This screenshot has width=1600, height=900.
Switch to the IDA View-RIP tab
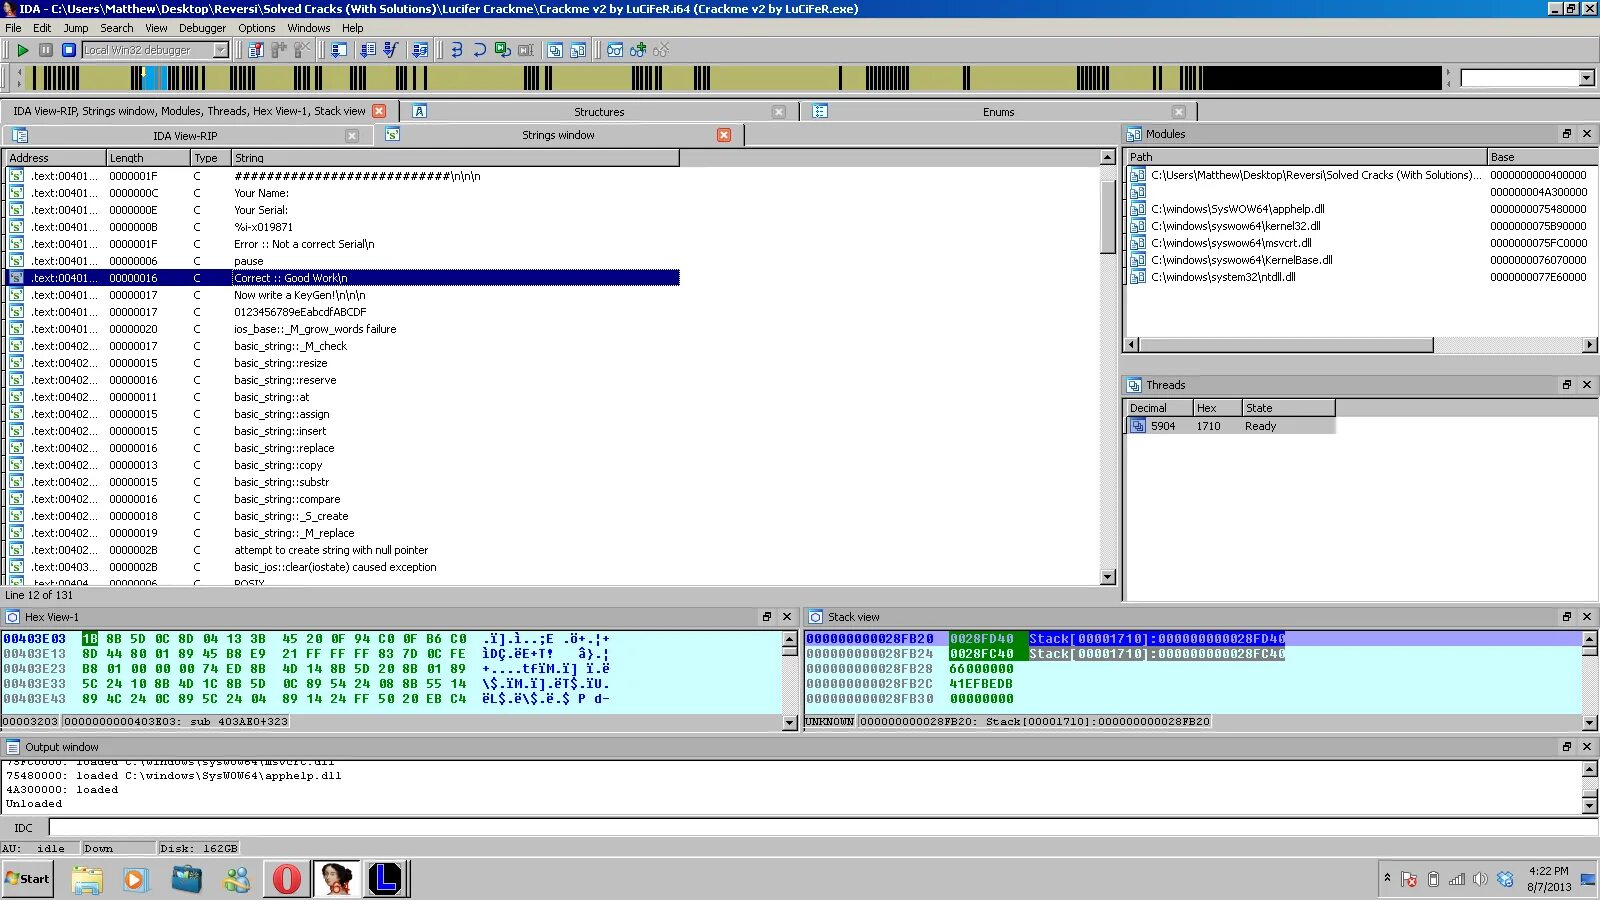tap(185, 135)
